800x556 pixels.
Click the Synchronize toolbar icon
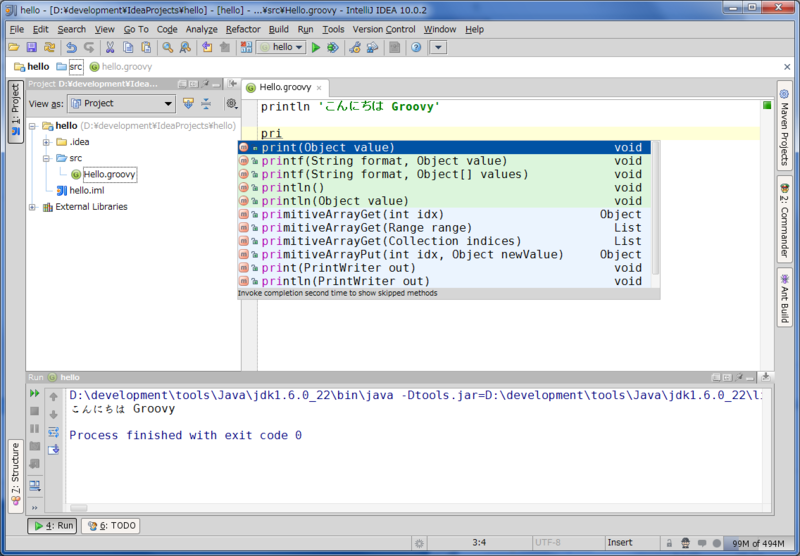(x=49, y=47)
